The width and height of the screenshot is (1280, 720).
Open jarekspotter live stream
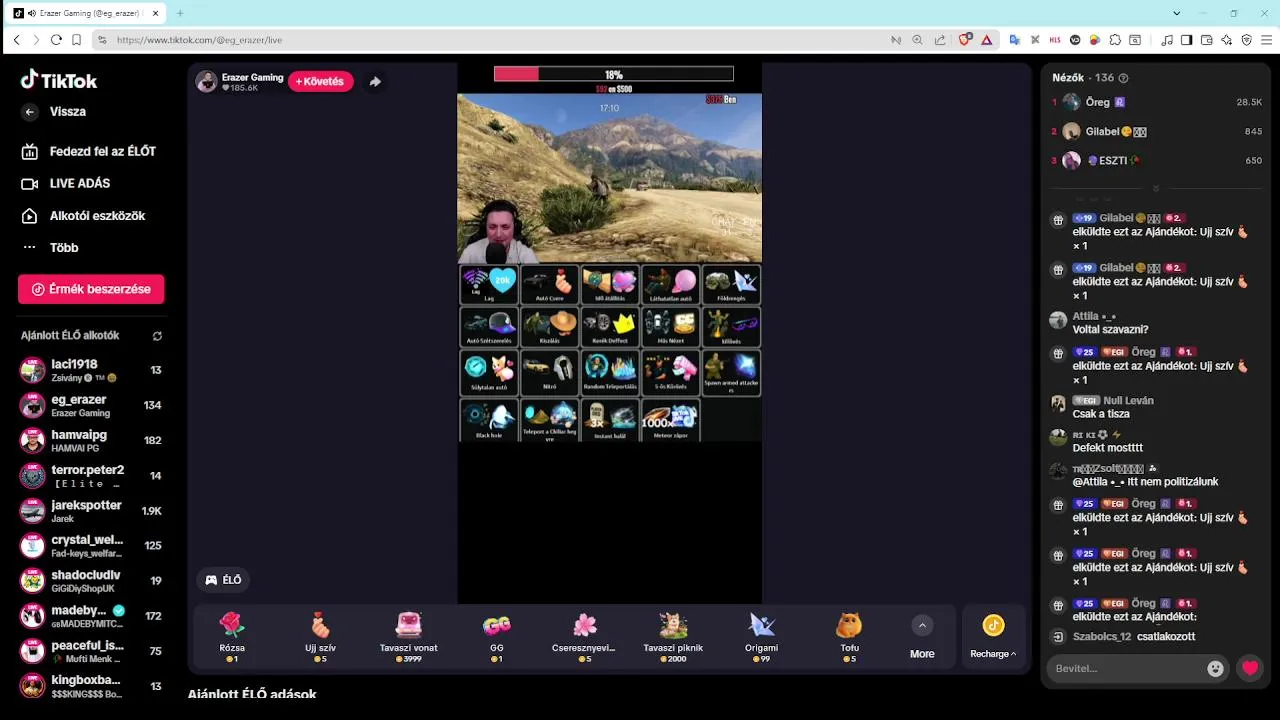coord(91,510)
